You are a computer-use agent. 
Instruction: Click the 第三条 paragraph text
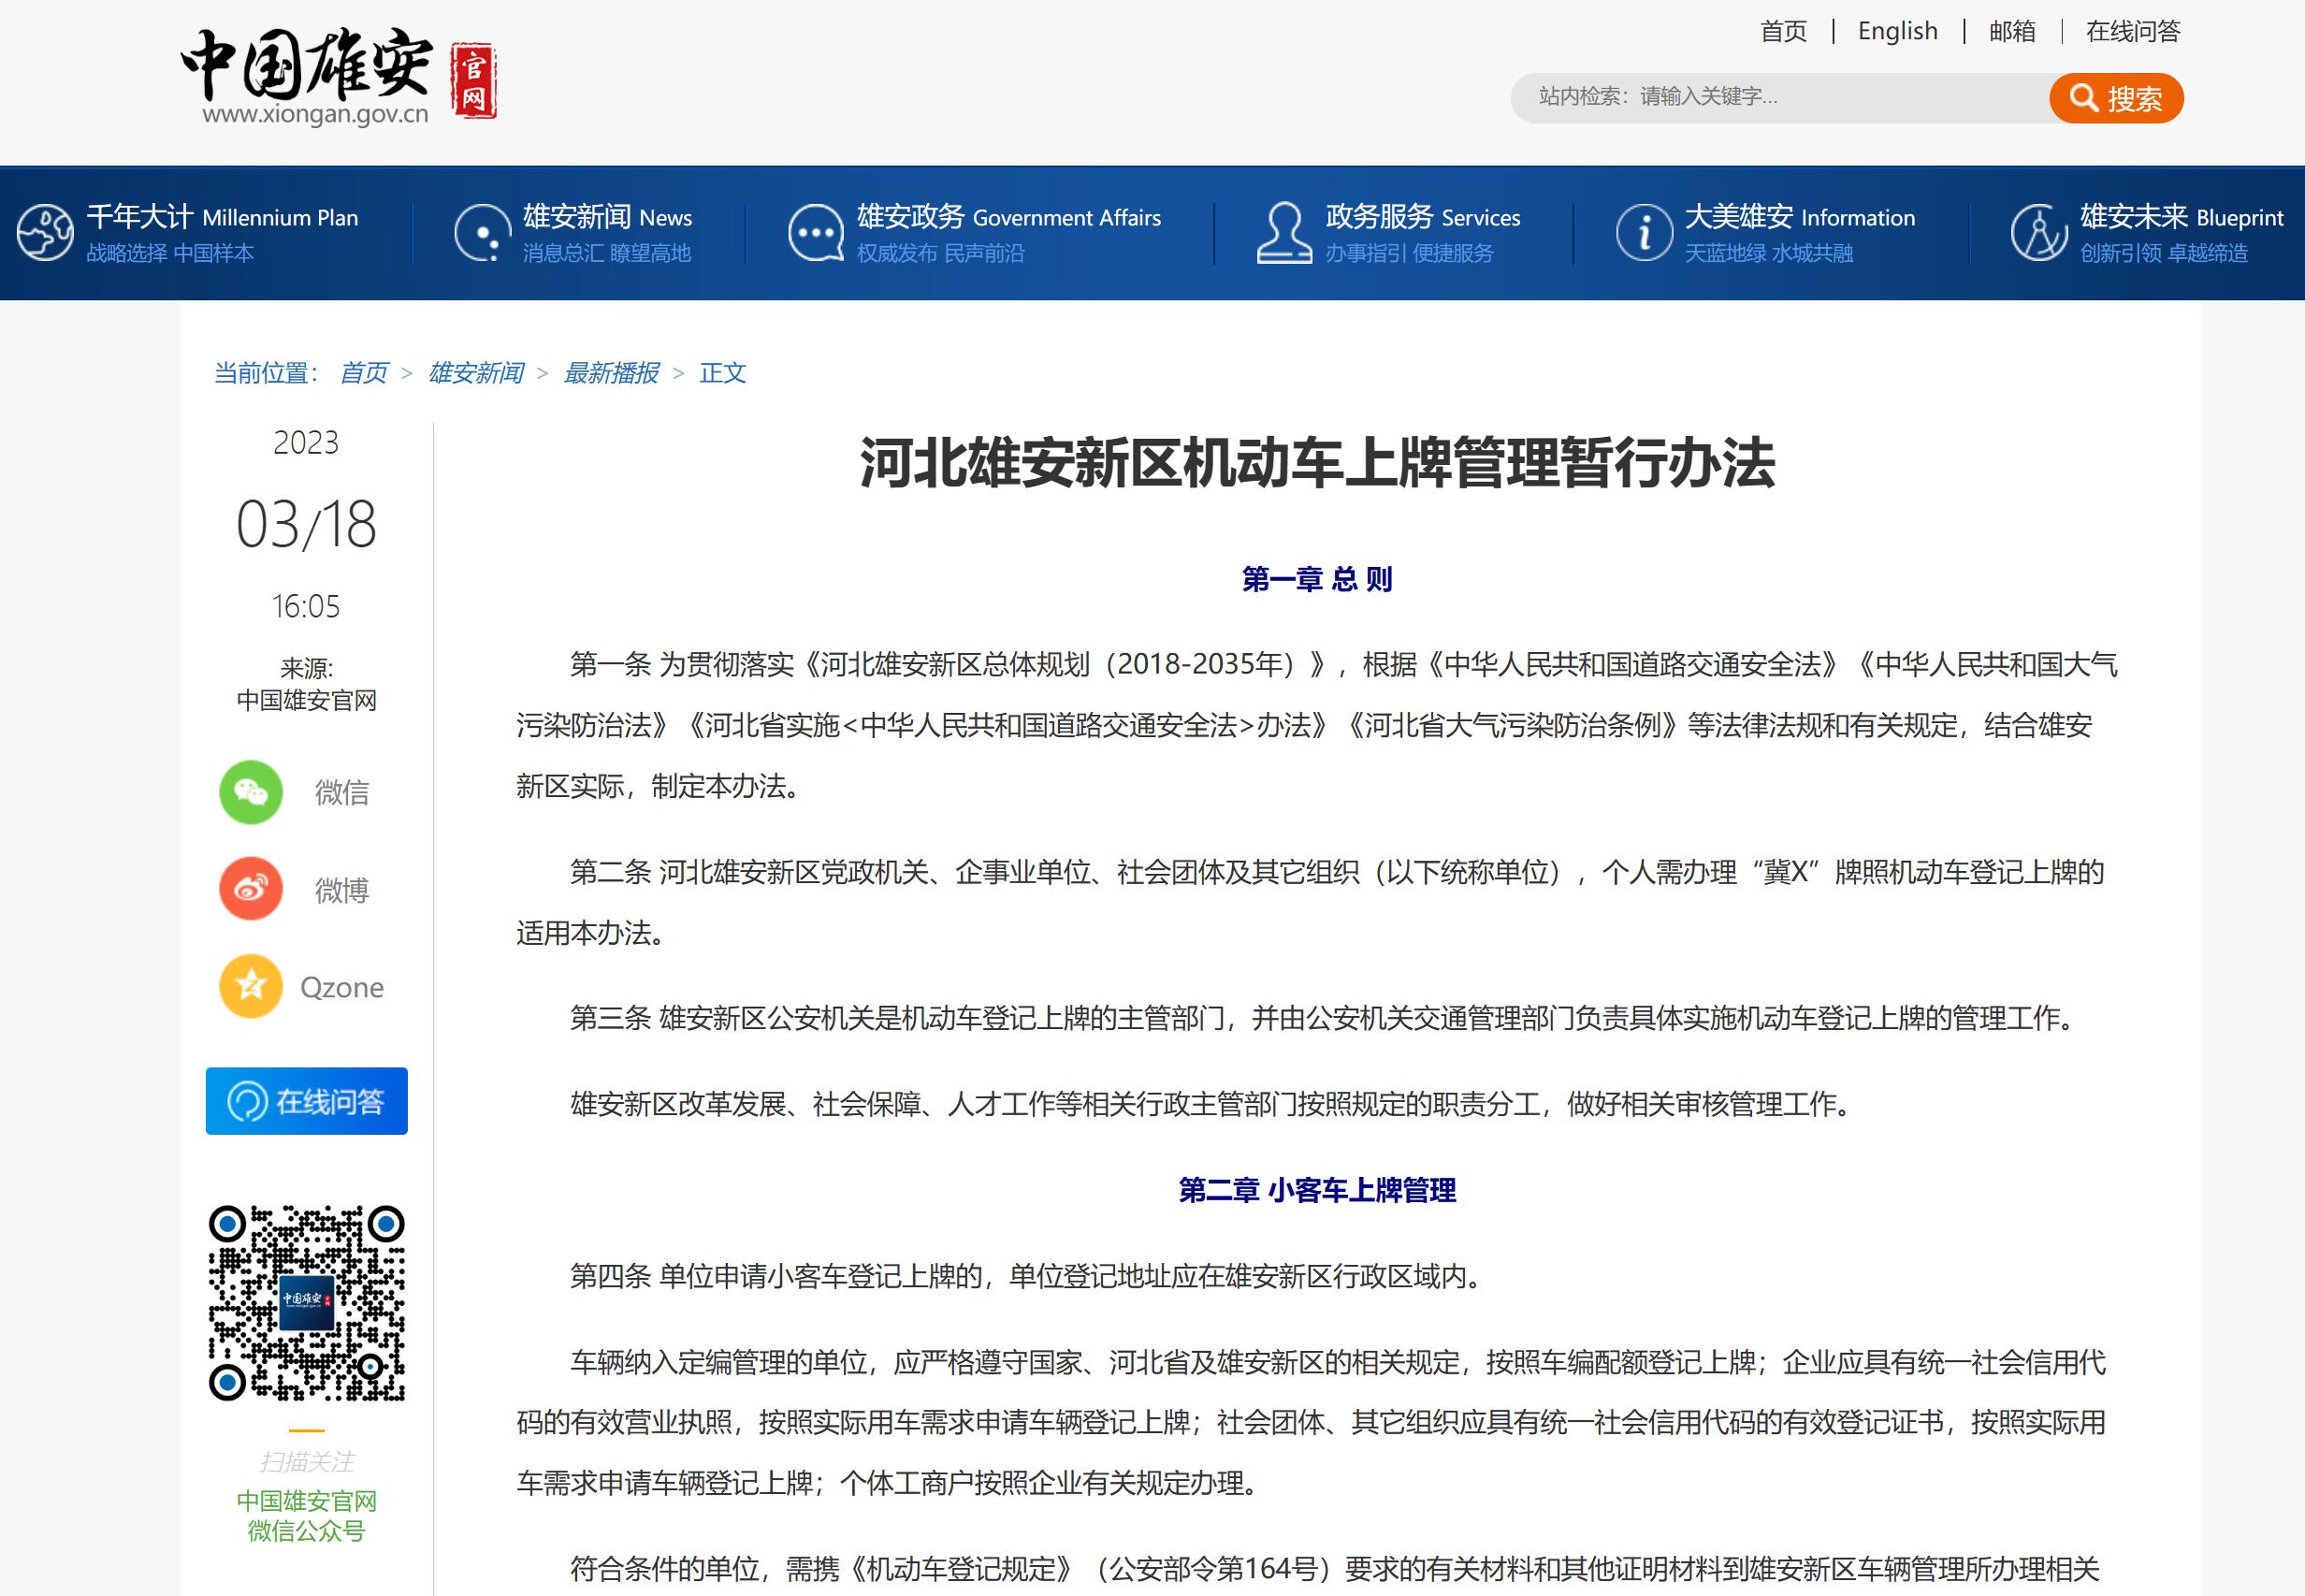pyautogui.click(x=1324, y=1018)
